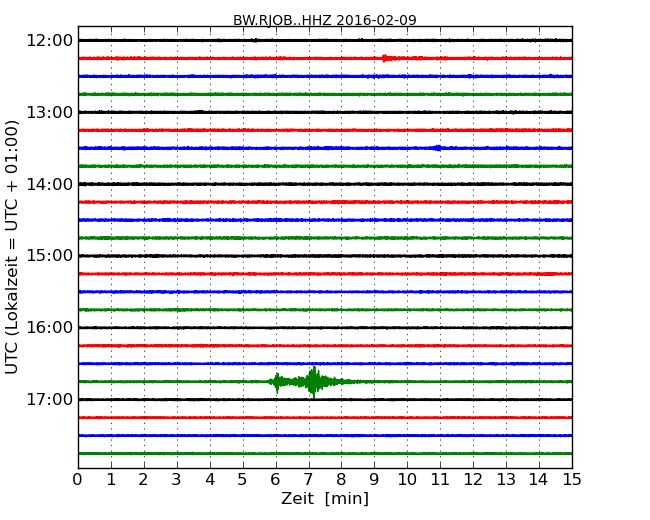
Task: Click the small red burst on 12:15 trace
Action: click(385, 58)
